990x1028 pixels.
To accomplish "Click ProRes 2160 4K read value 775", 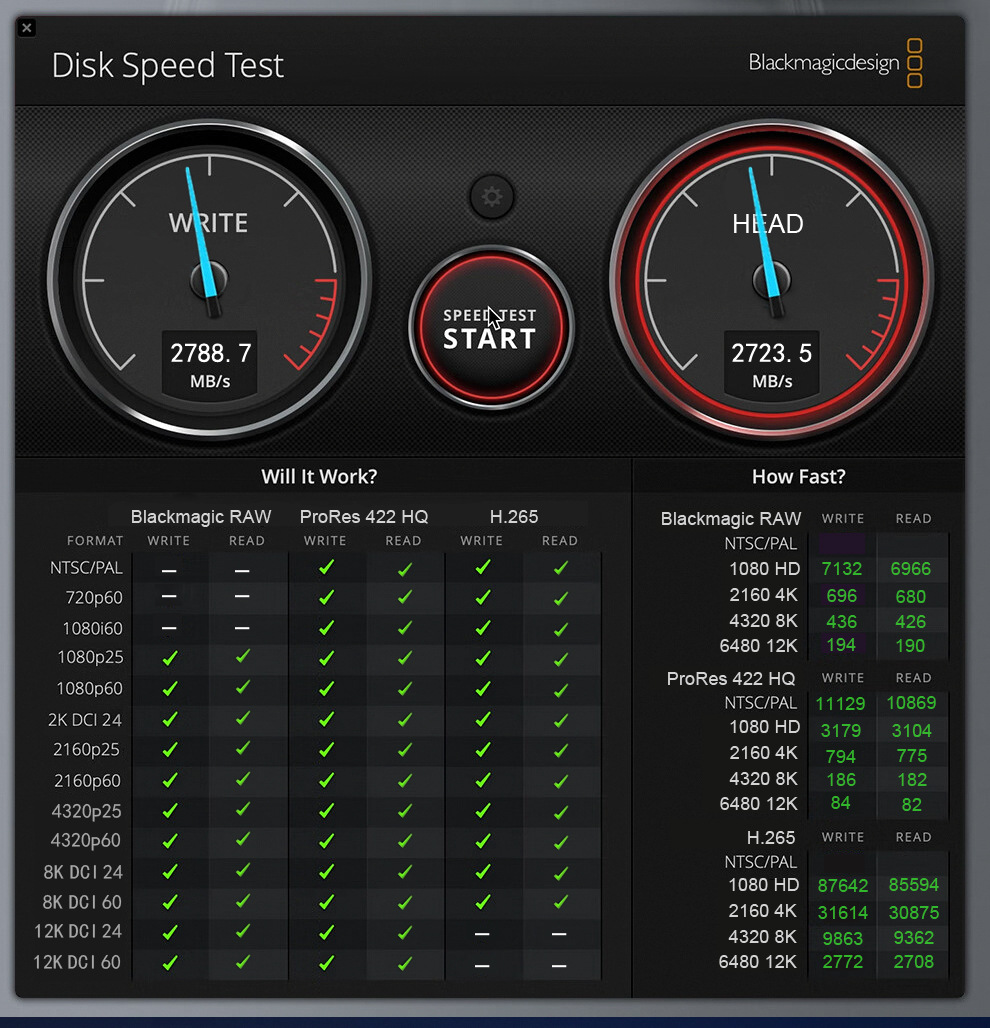I will pos(912,756).
